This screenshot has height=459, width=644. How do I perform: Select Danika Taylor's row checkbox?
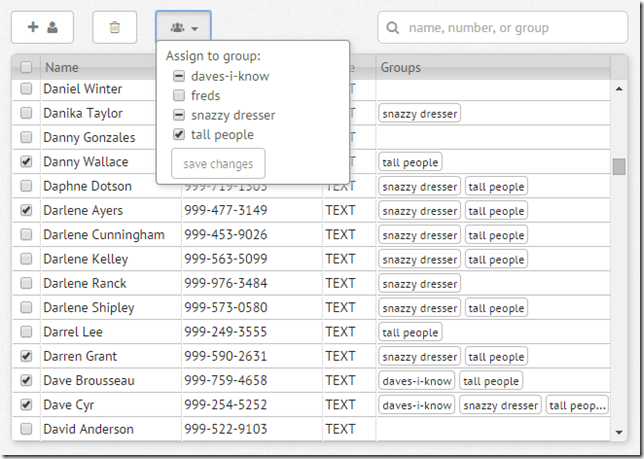(26, 113)
